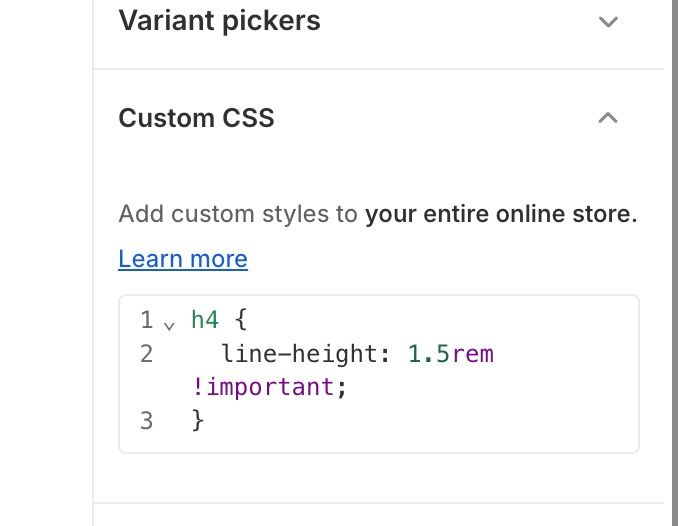Screen dimensions: 678x526
Task: Open the Learn more link
Action: [x=183, y=259]
